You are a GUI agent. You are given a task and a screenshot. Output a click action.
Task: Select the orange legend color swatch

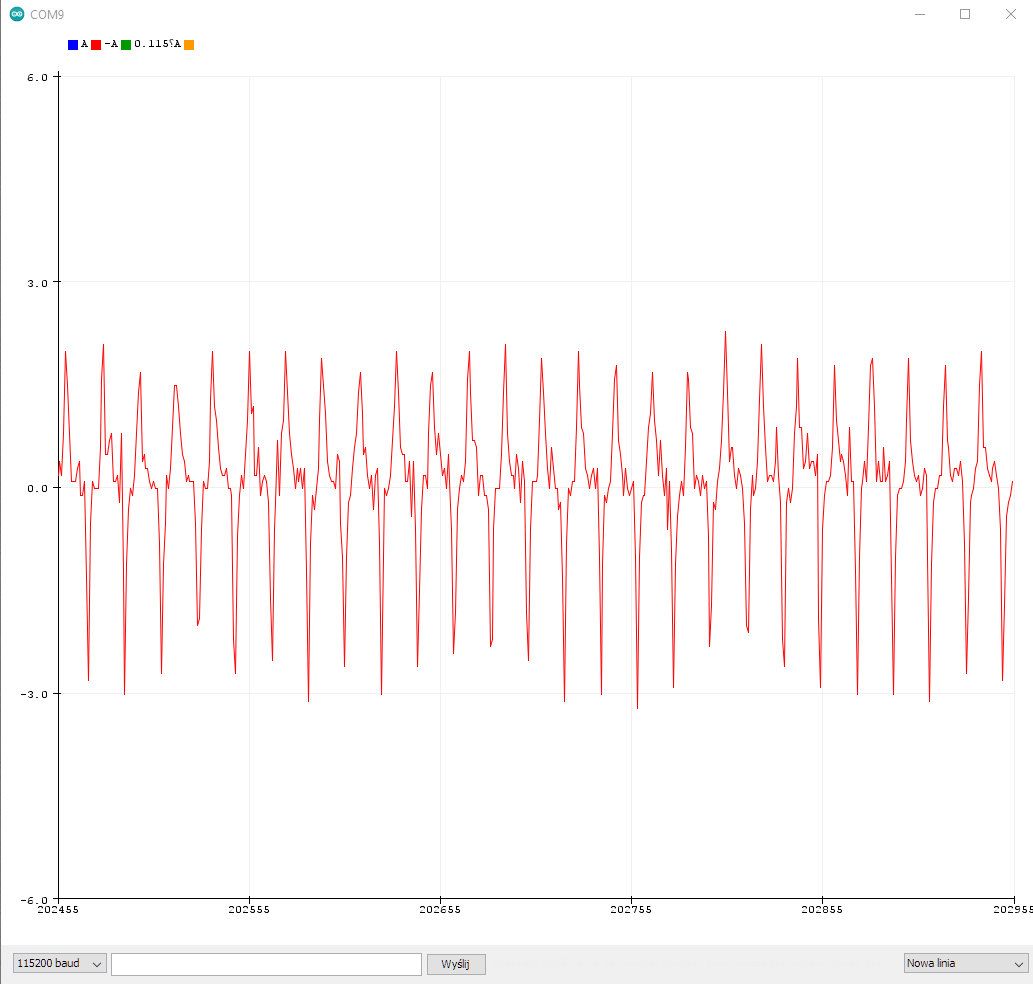tap(189, 45)
